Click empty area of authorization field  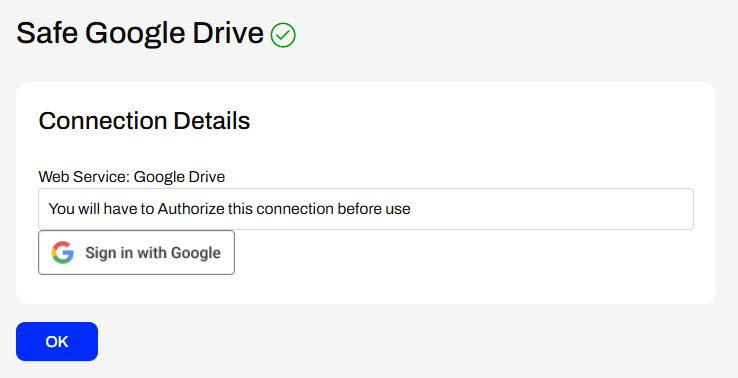(551, 209)
